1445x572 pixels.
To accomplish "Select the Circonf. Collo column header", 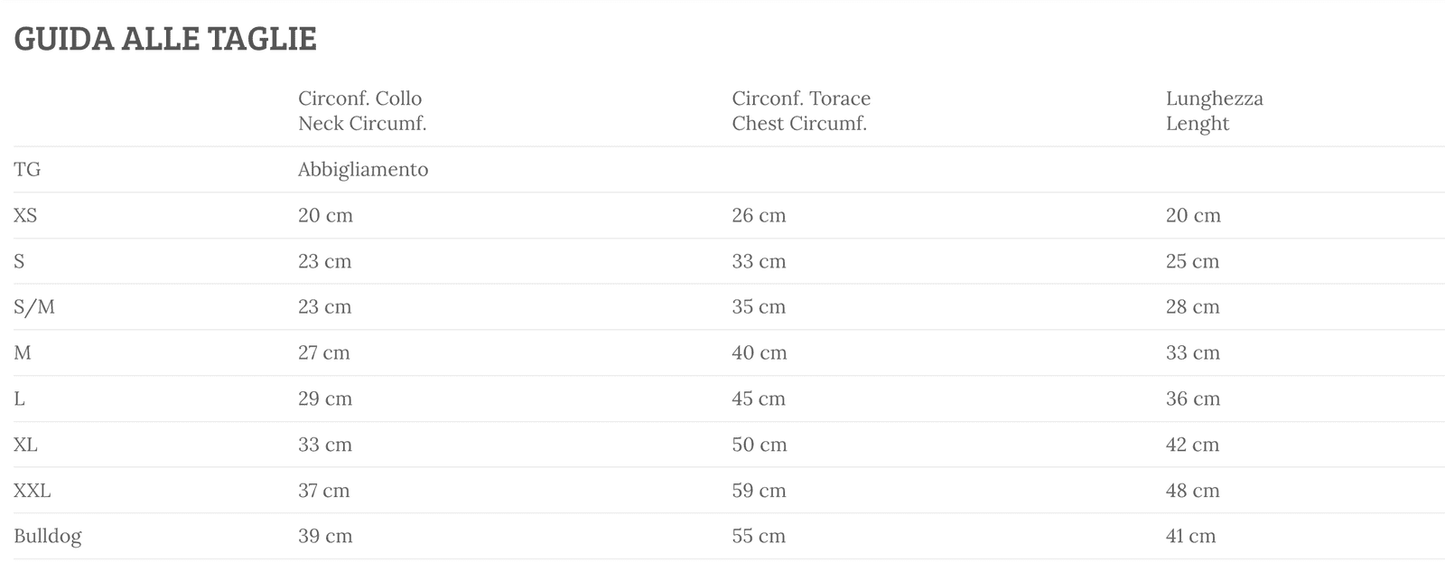I will click(x=361, y=111).
